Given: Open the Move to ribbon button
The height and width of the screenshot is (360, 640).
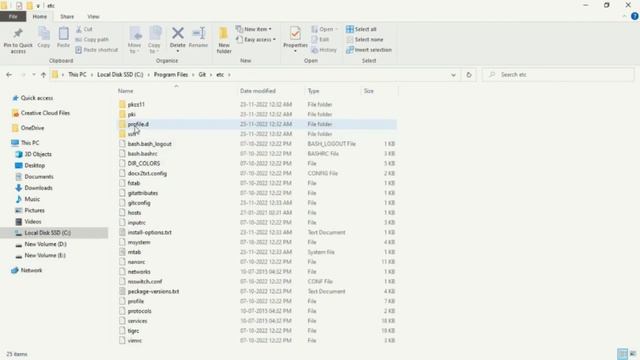Looking at the screenshot, I should point(135,40).
